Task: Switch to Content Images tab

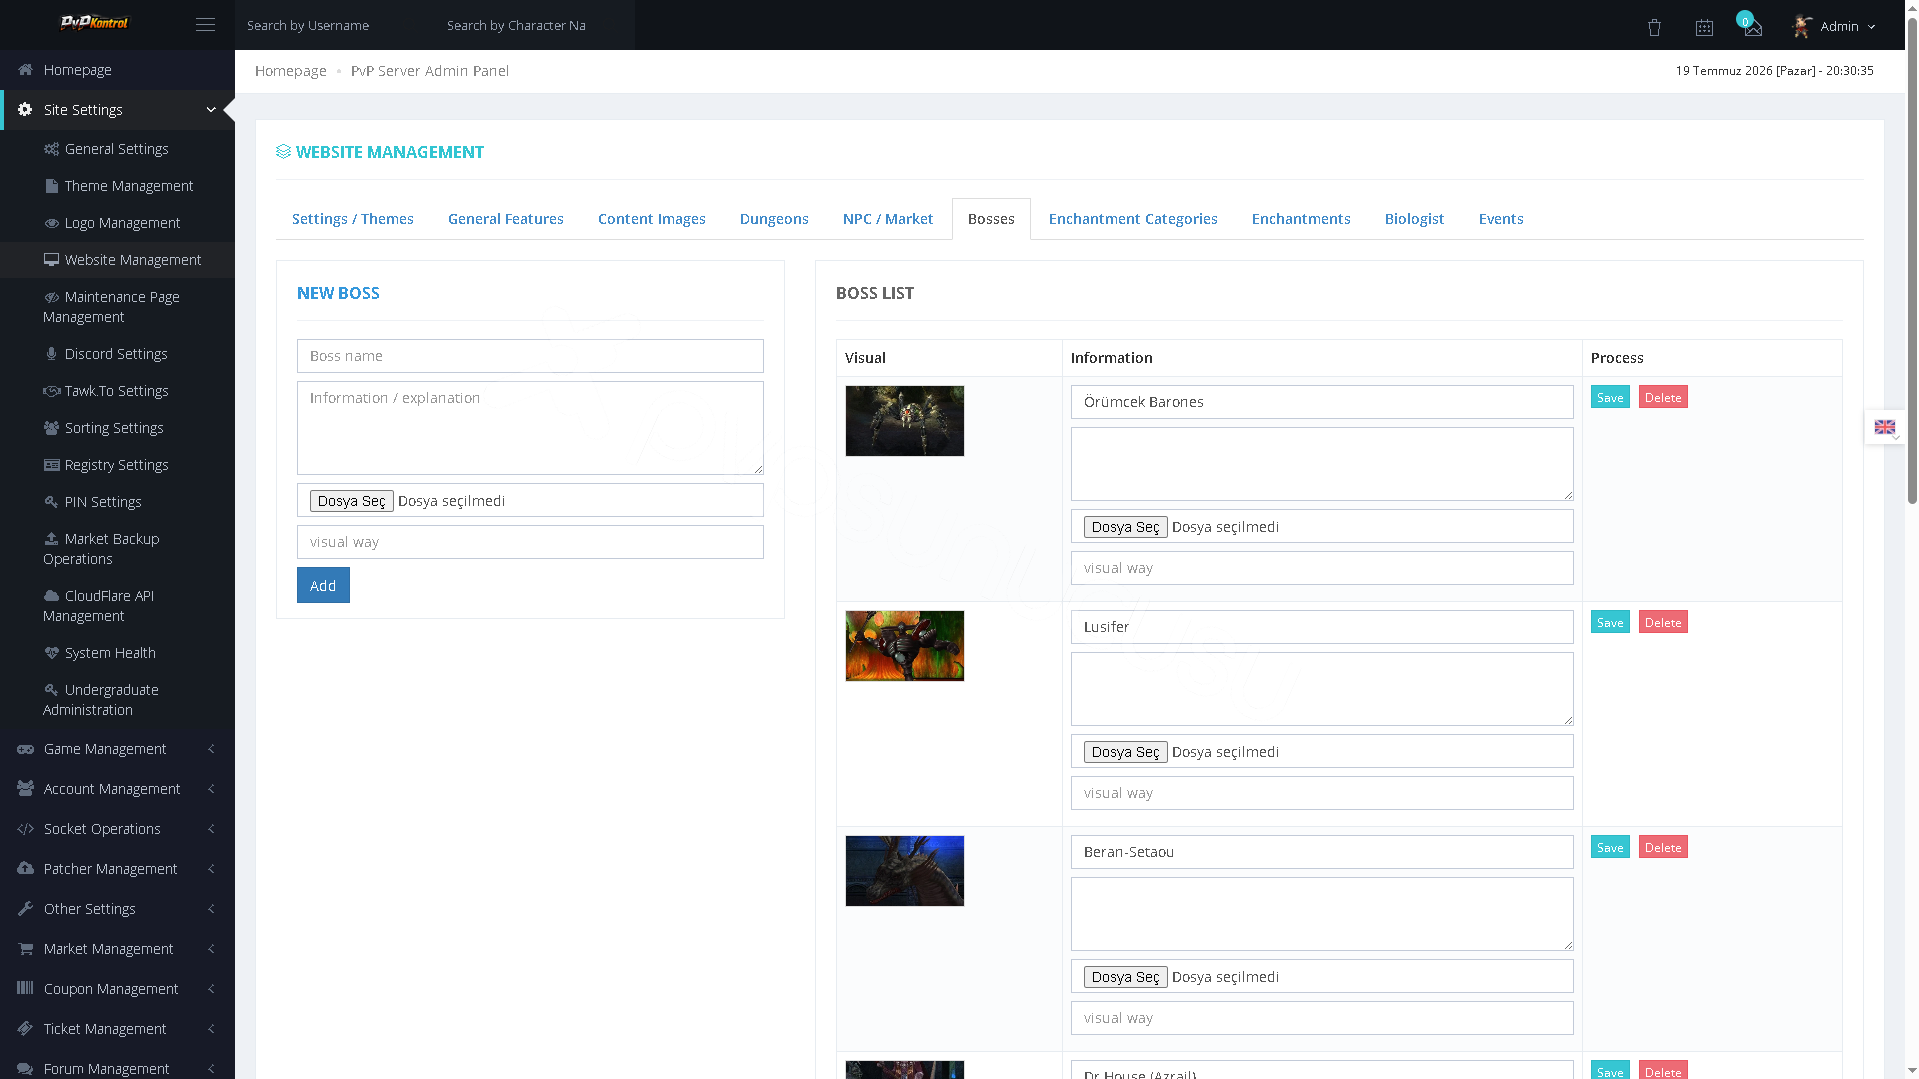Action: pyautogui.click(x=652, y=219)
